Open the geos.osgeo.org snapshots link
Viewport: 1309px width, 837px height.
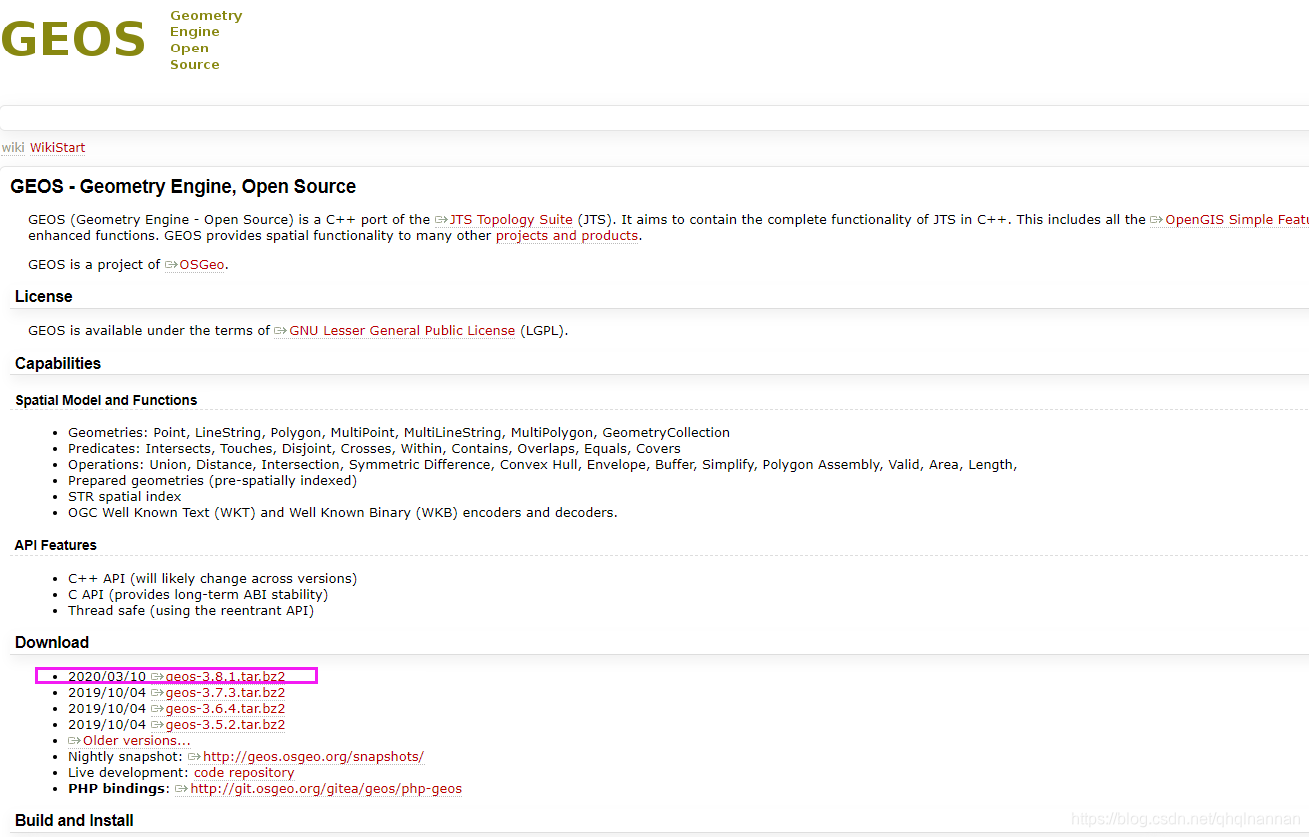(x=313, y=757)
